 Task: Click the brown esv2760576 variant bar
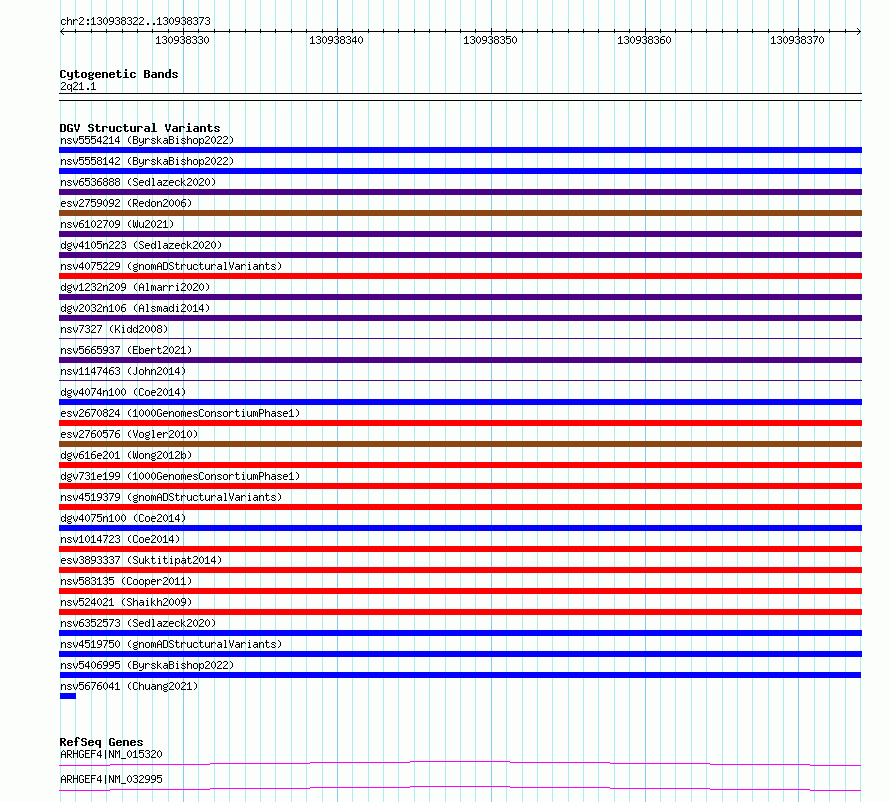460,444
